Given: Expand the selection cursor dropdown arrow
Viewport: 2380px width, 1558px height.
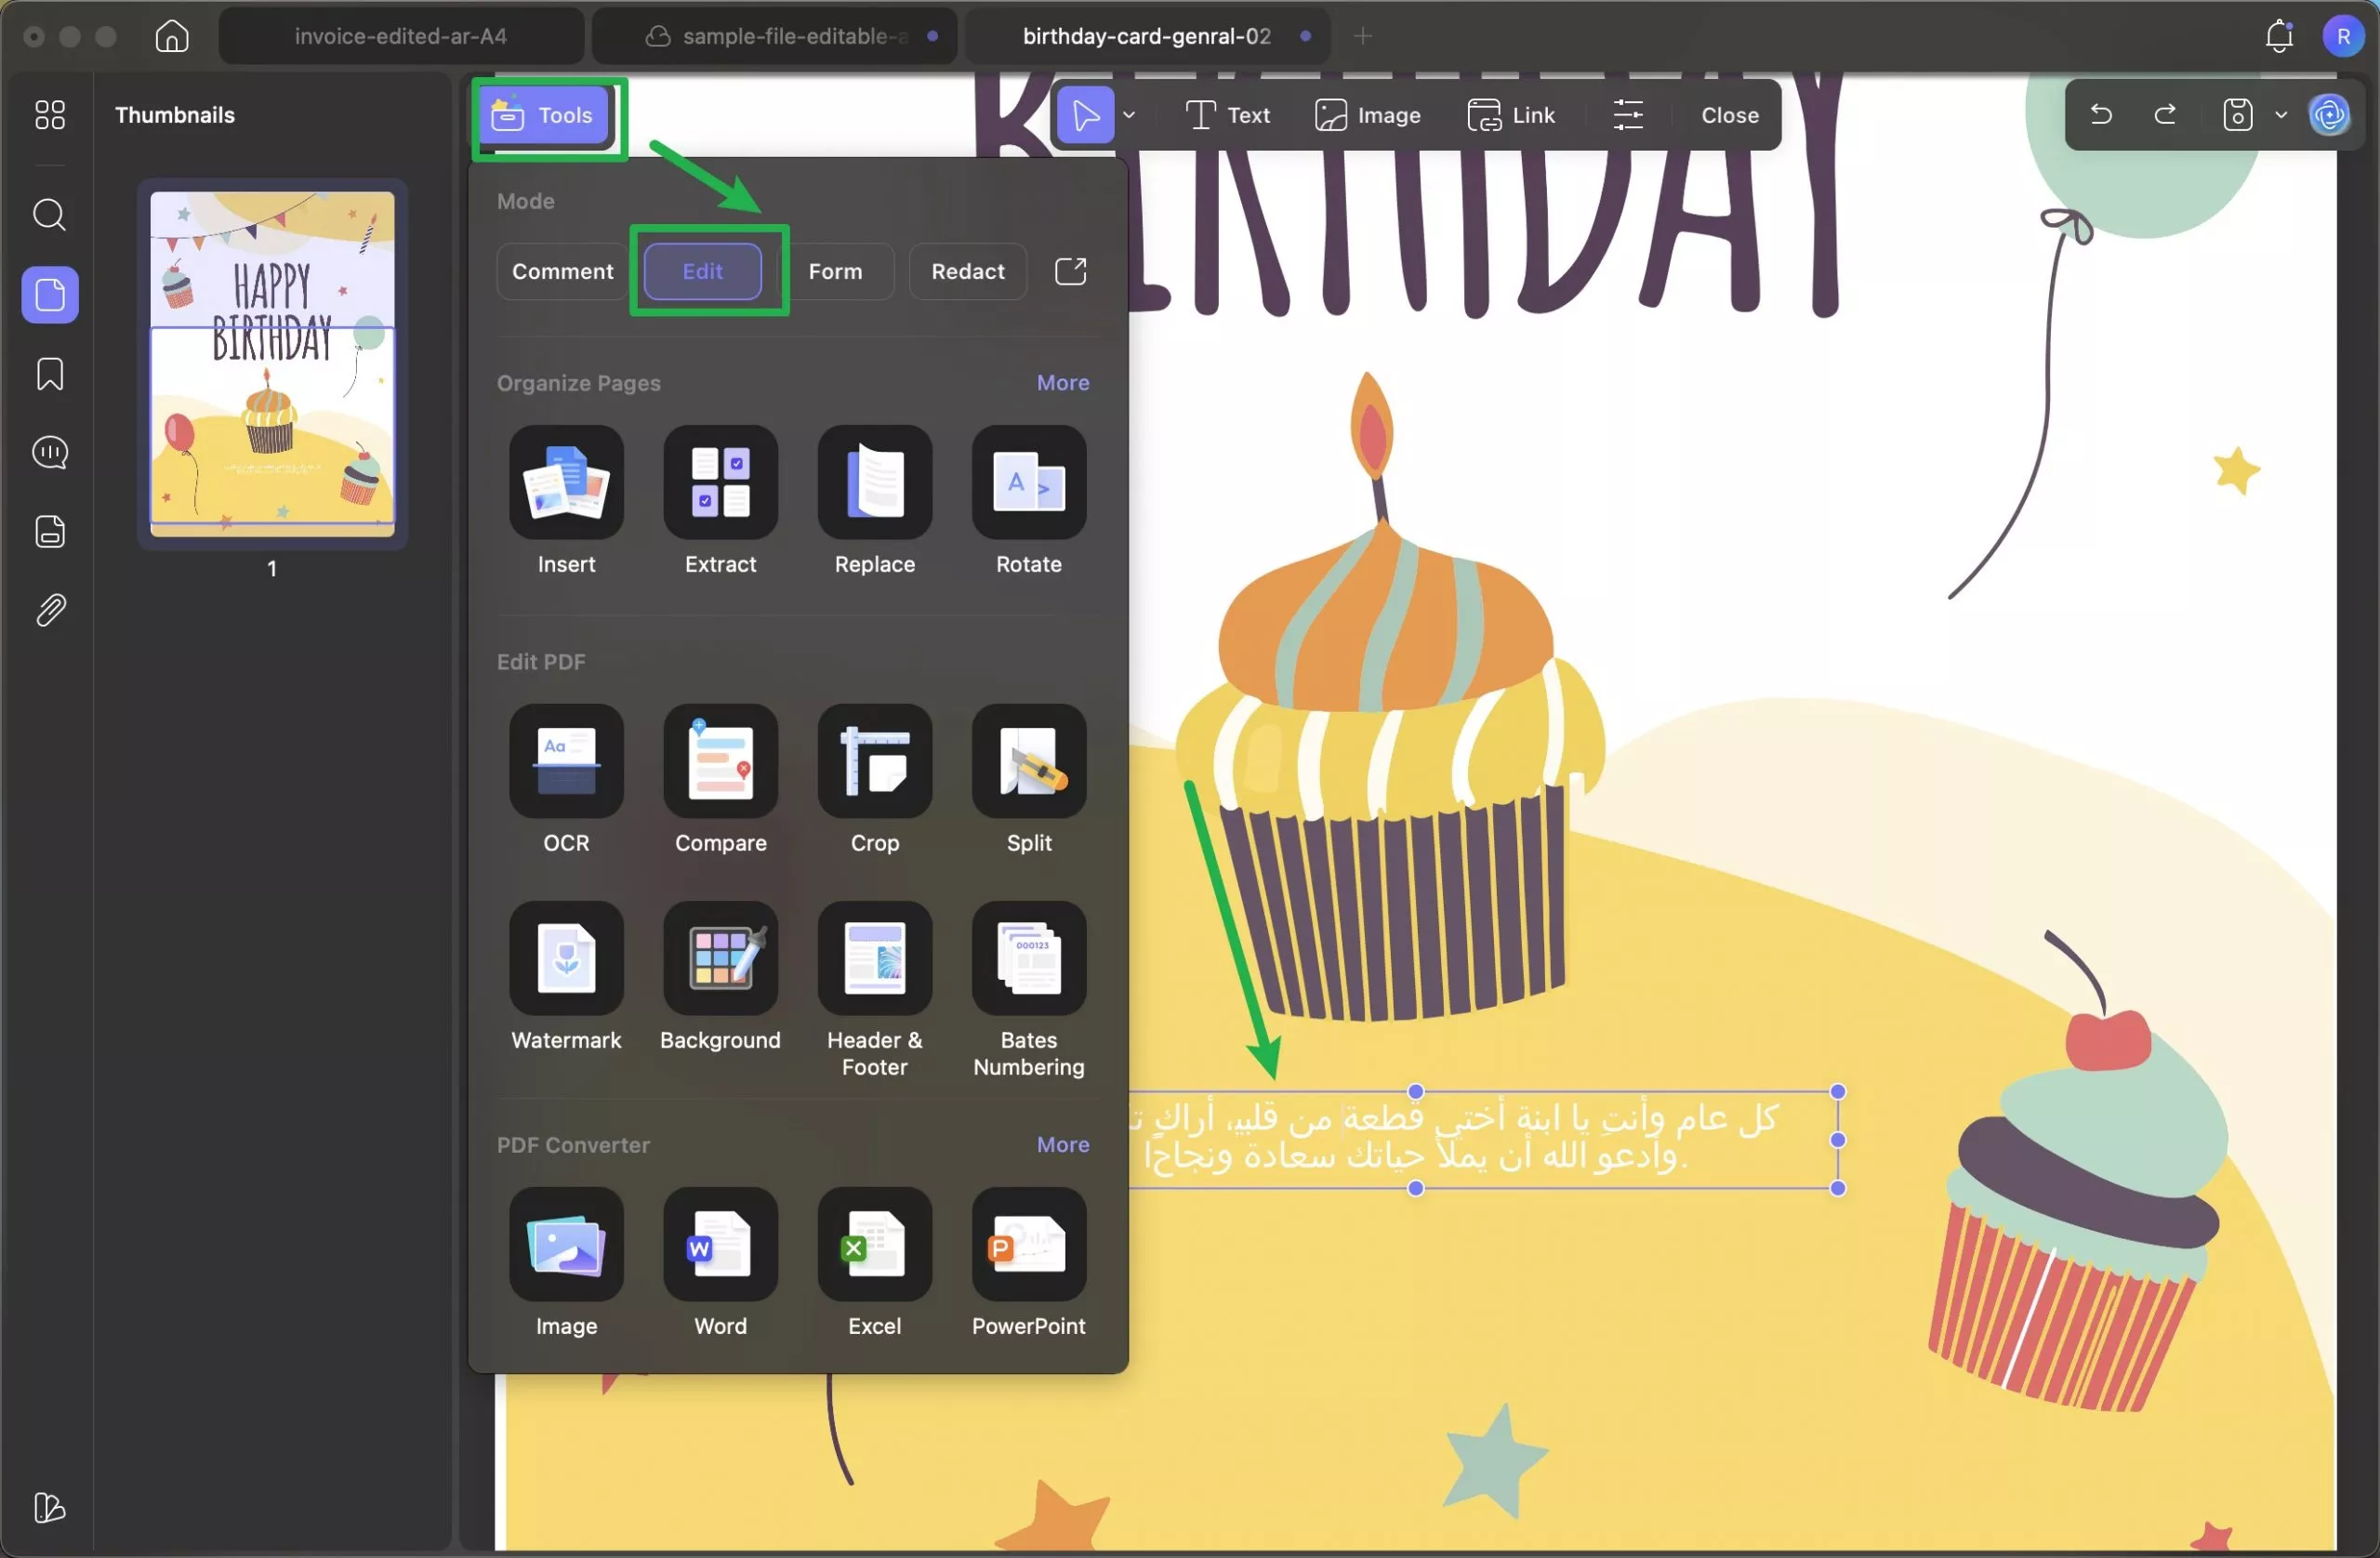Looking at the screenshot, I should 1130,115.
